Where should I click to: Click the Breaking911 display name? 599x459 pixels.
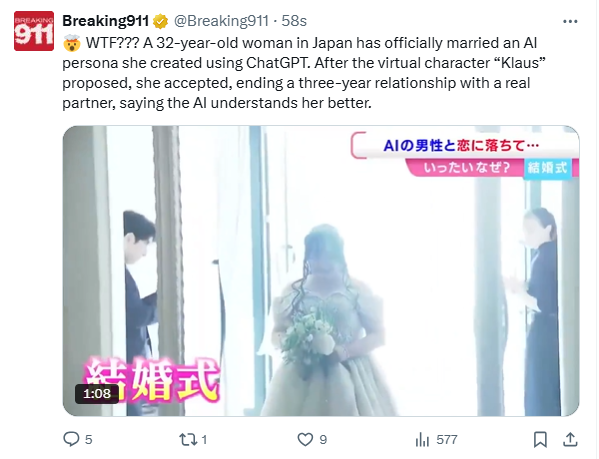105,21
